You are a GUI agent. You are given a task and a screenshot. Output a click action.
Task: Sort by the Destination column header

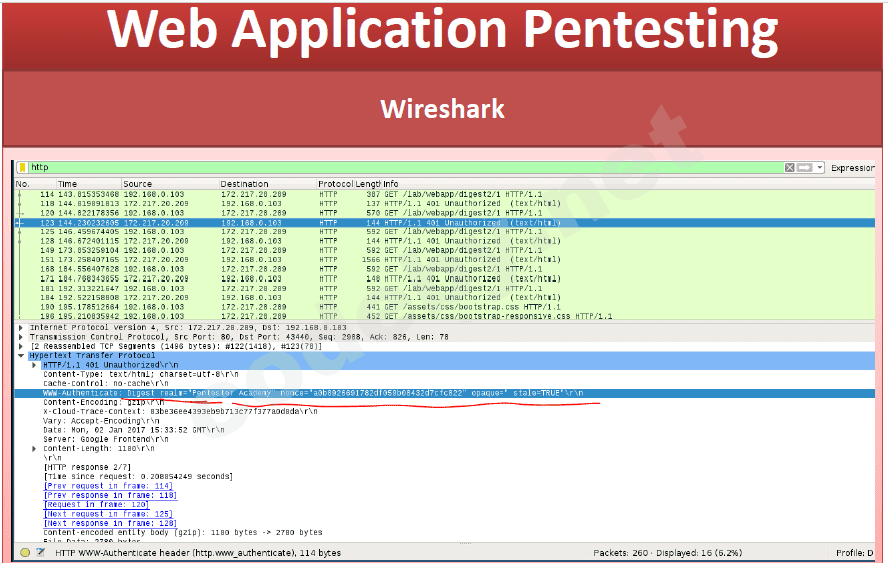pyautogui.click(x=245, y=184)
